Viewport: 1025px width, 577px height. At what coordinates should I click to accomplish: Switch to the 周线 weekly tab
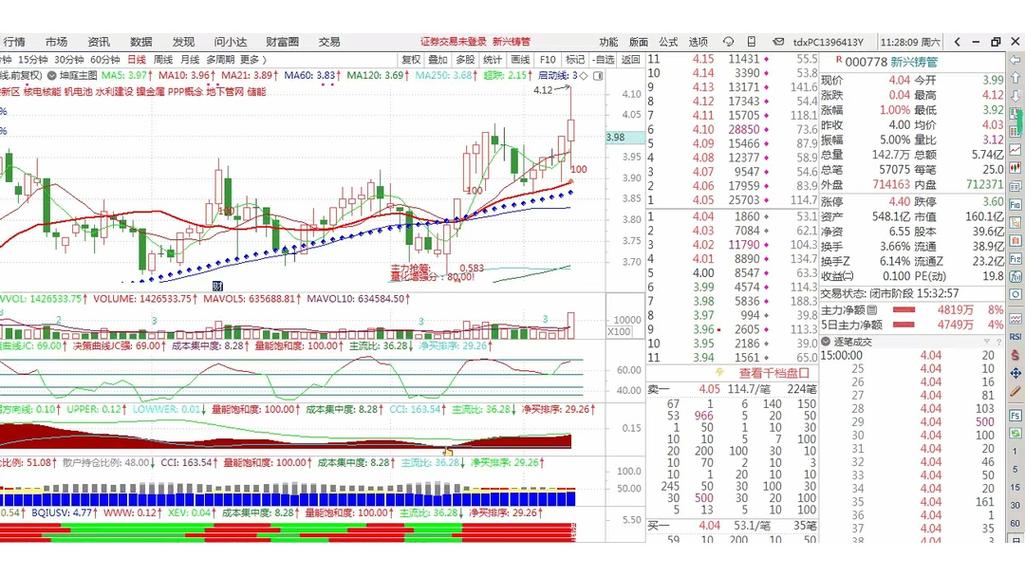coord(164,58)
